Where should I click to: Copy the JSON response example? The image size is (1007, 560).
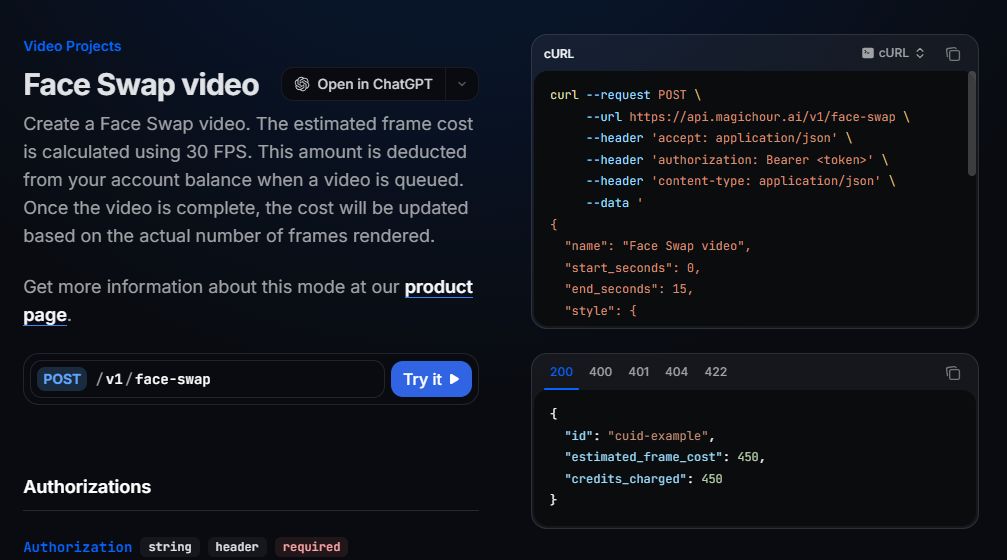(x=953, y=372)
